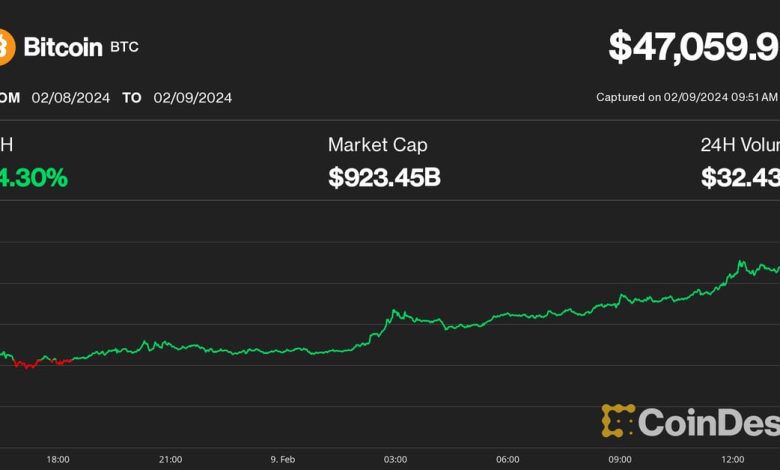Select the 02/08/2024 start date

70,97
